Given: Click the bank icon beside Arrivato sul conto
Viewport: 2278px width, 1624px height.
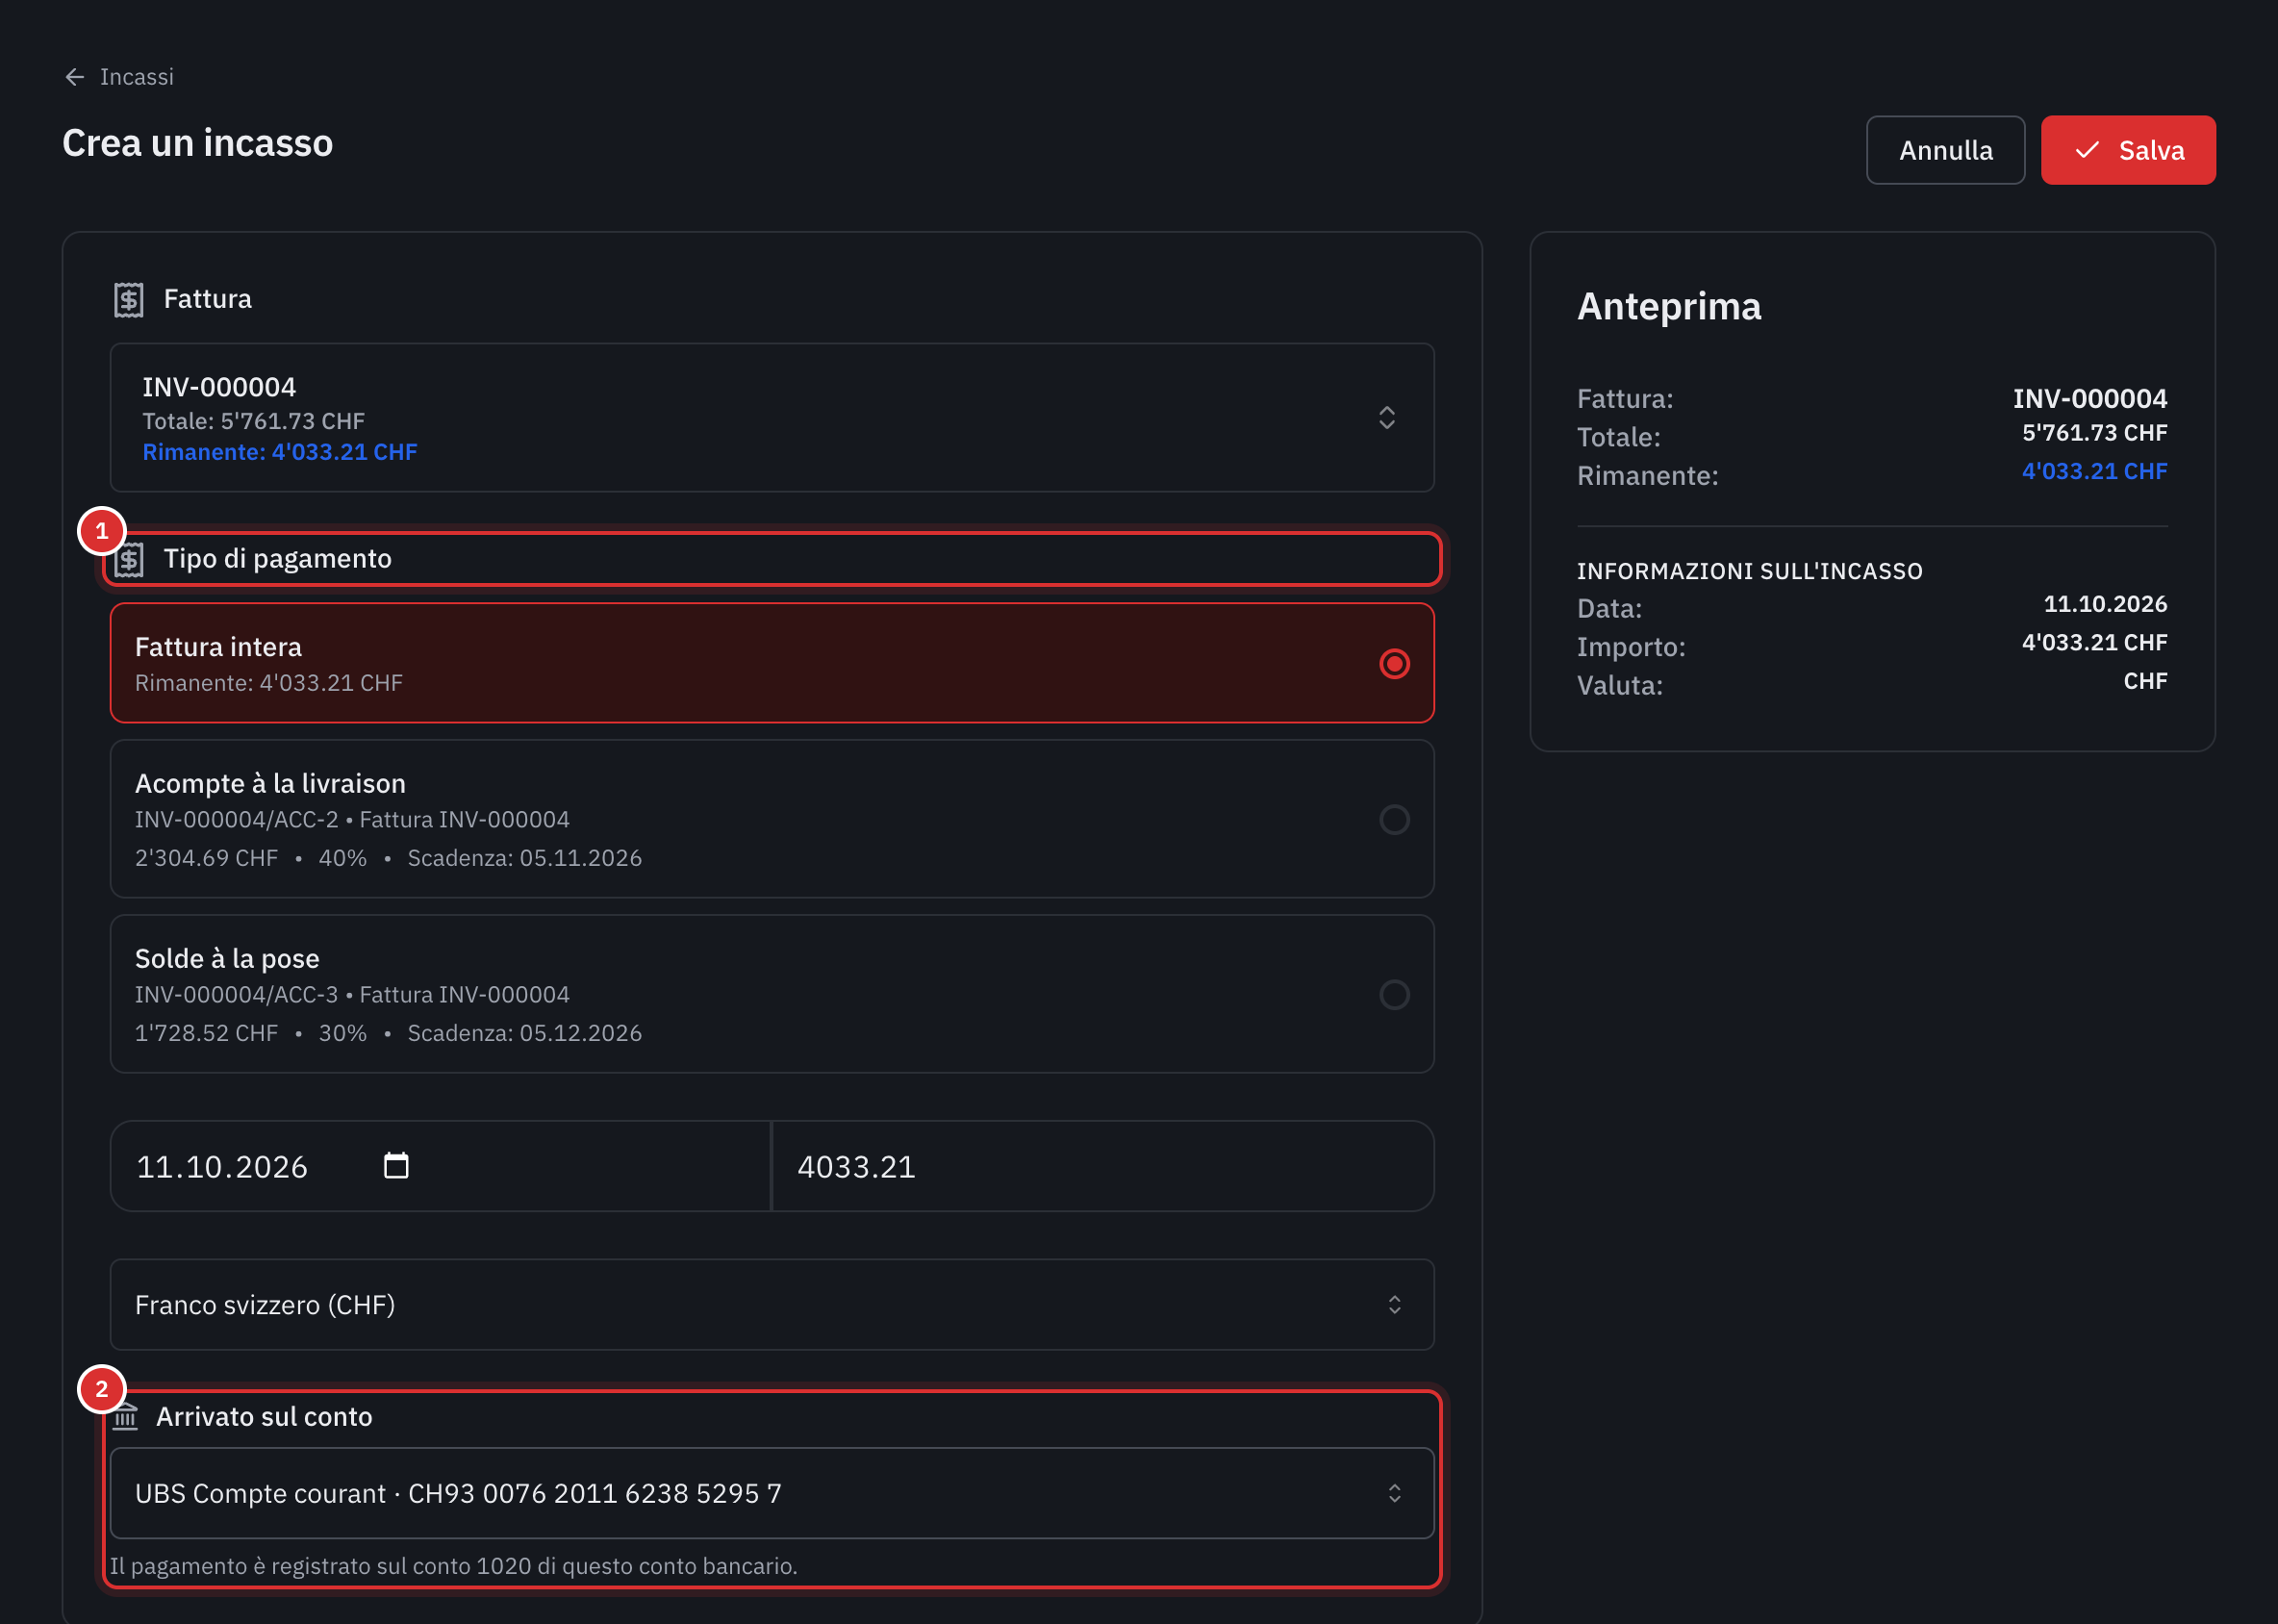Looking at the screenshot, I should (x=125, y=1416).
